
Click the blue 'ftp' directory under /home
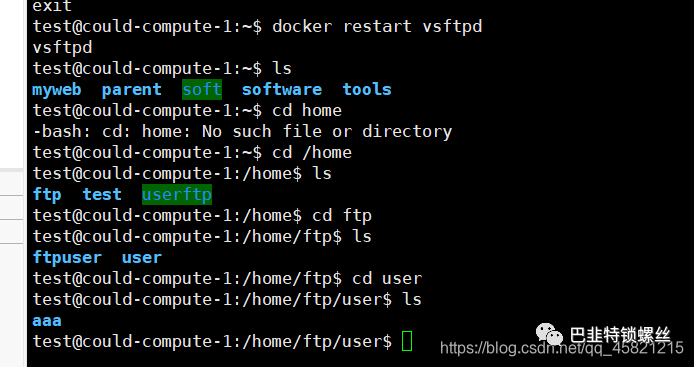click(x=47, y=195)
